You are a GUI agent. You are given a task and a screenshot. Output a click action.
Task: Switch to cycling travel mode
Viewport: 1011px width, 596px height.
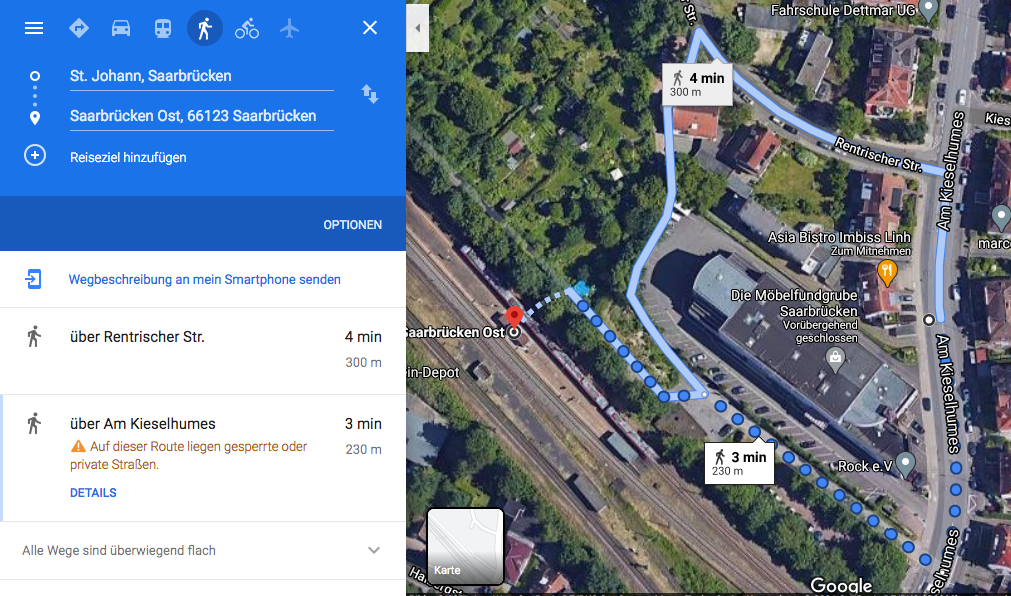click(x=247, y=28)
